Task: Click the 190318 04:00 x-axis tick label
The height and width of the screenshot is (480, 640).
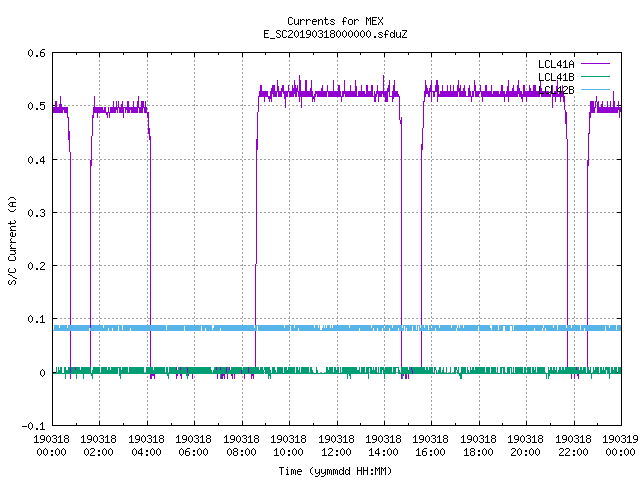Action: coord(146,446)
